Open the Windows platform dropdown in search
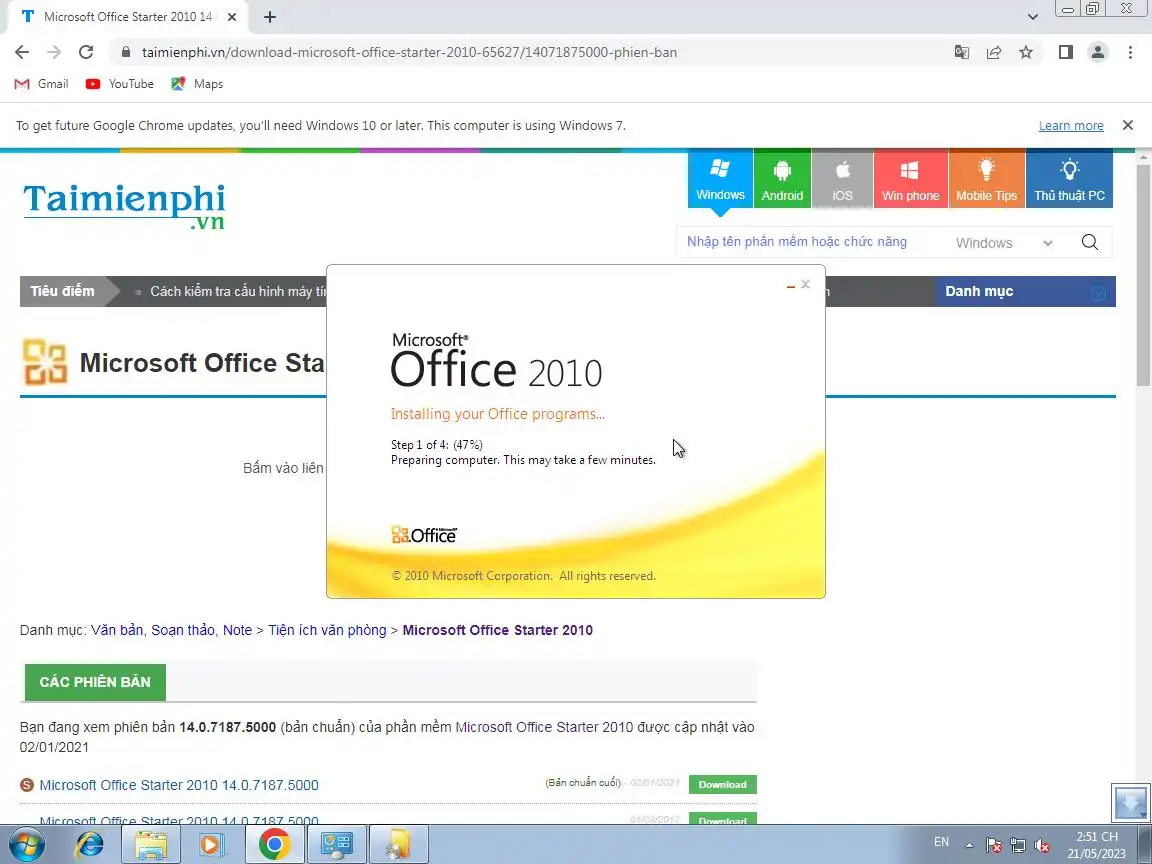The image size is (1152, 864). (x=1004, y=242)
